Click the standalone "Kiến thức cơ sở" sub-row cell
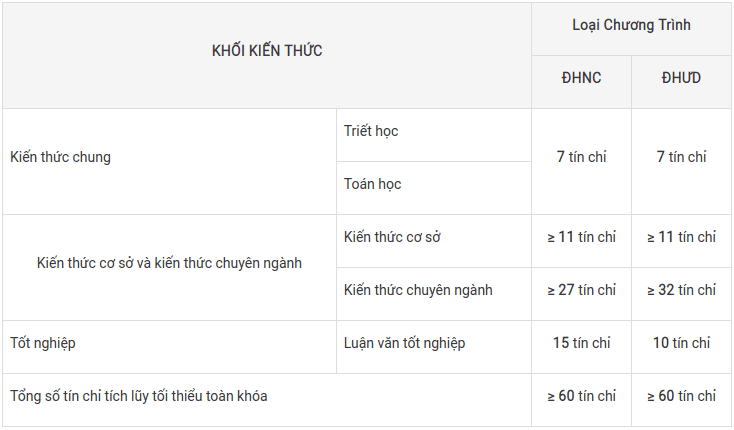The image size is (734, 430). pyautogui.click(x=392, y=237)
